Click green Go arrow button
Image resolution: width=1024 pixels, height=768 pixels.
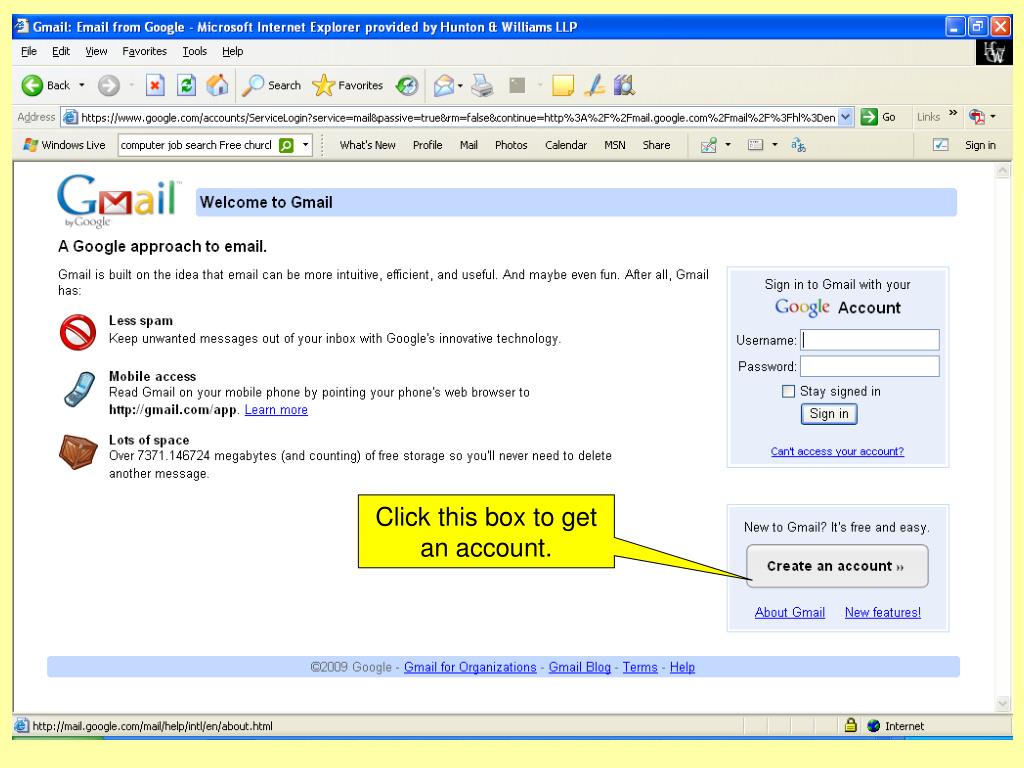(869, 117)
